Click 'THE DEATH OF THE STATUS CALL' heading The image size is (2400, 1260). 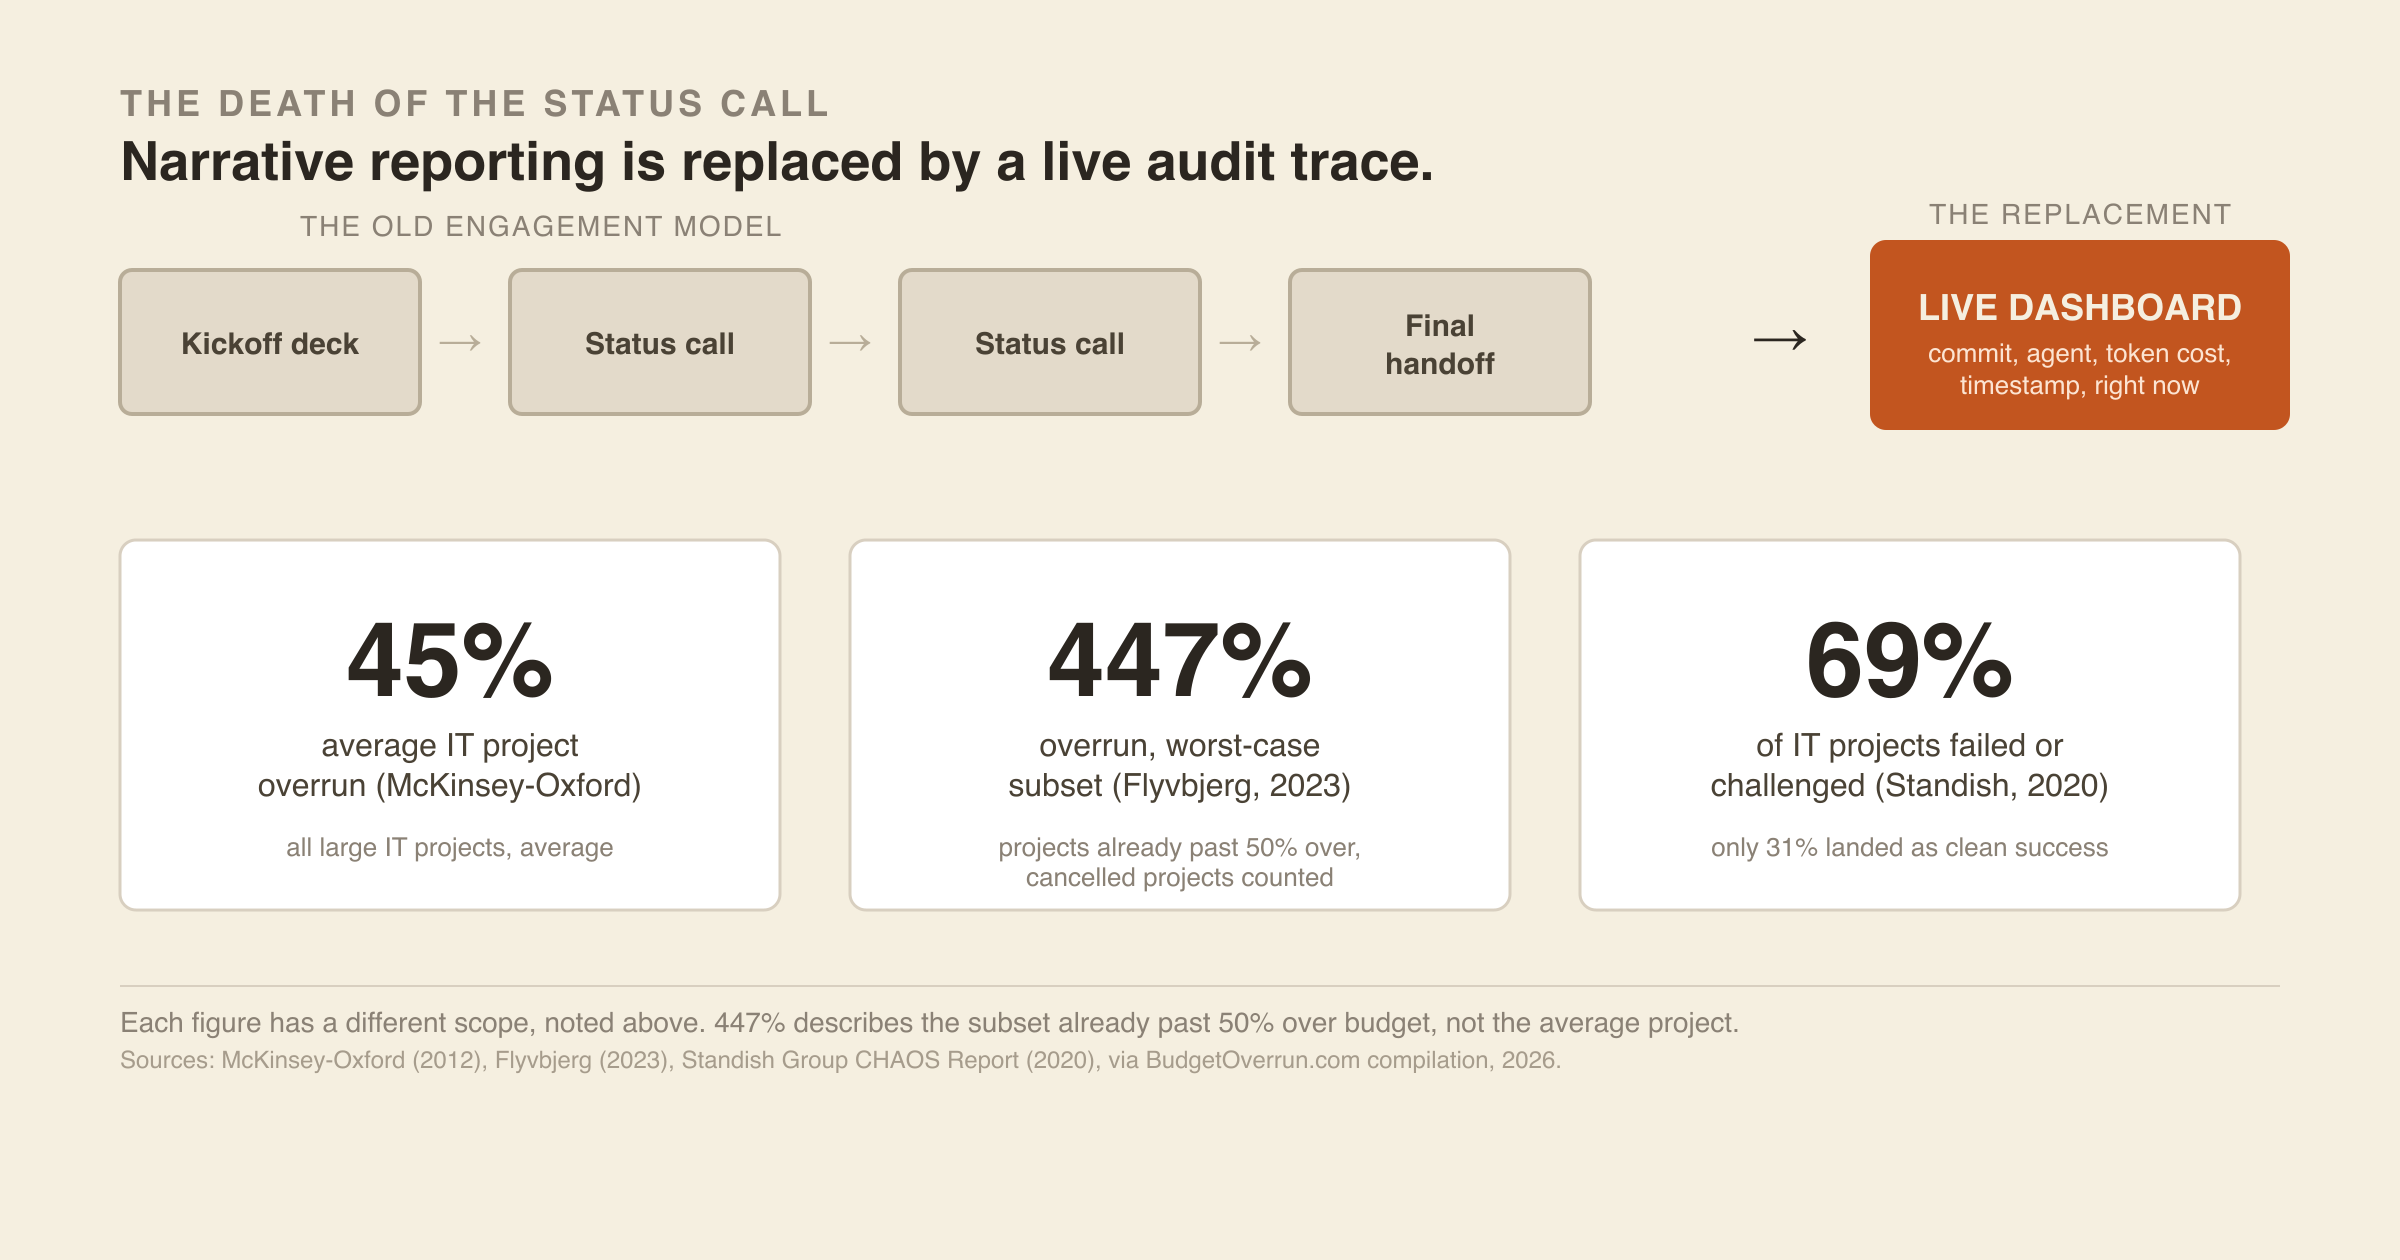475,104
